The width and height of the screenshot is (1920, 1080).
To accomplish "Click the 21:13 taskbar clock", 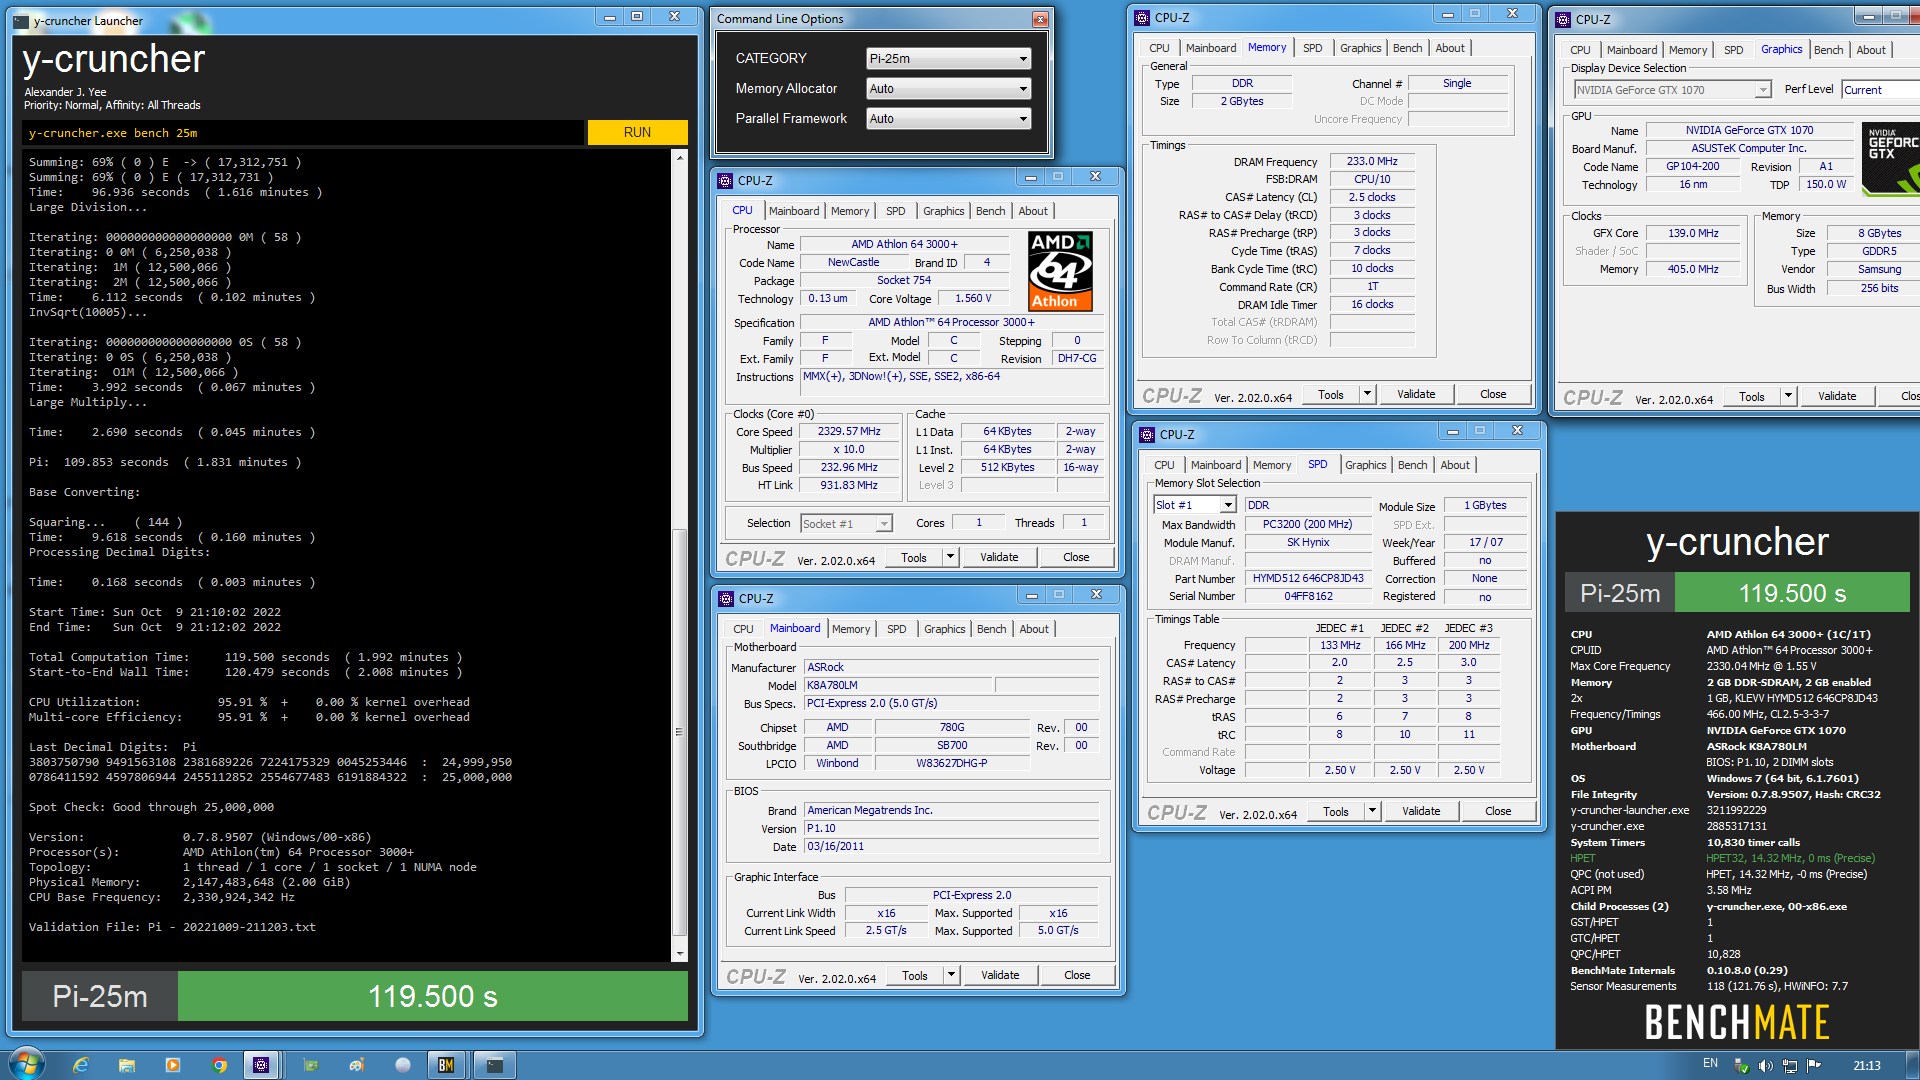I will [1866, 1066].
